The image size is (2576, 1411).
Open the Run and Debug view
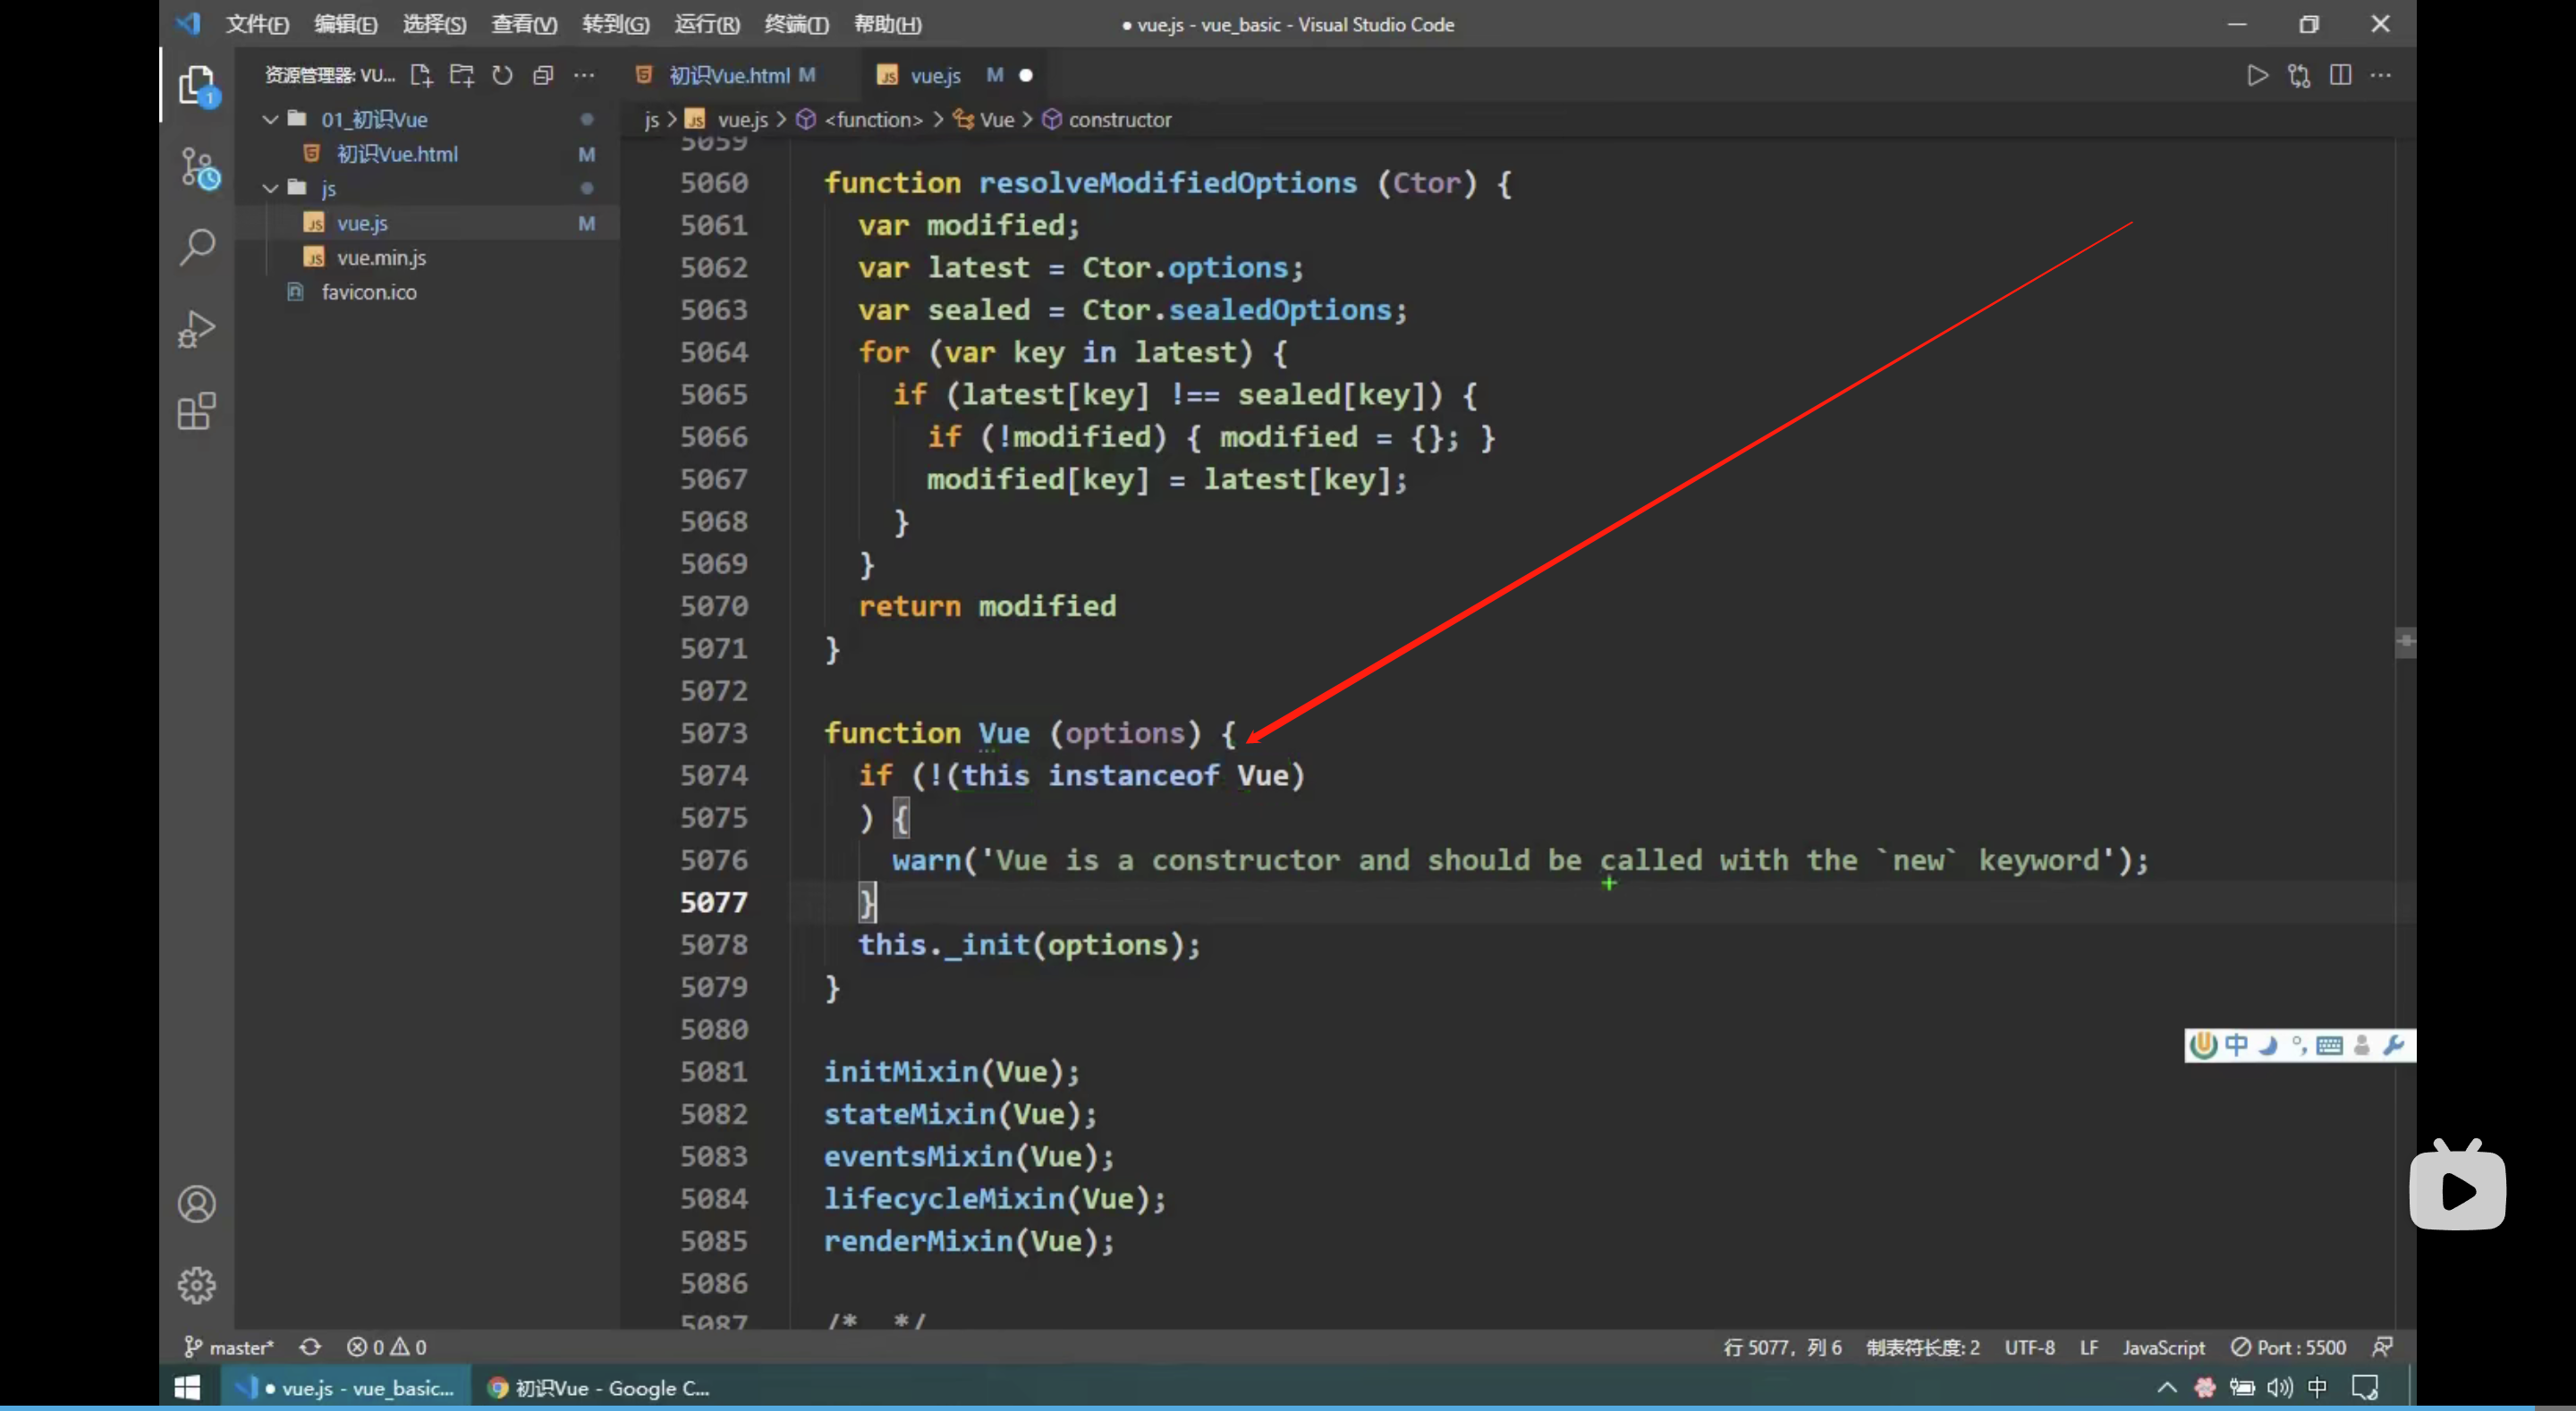[197, 328]
